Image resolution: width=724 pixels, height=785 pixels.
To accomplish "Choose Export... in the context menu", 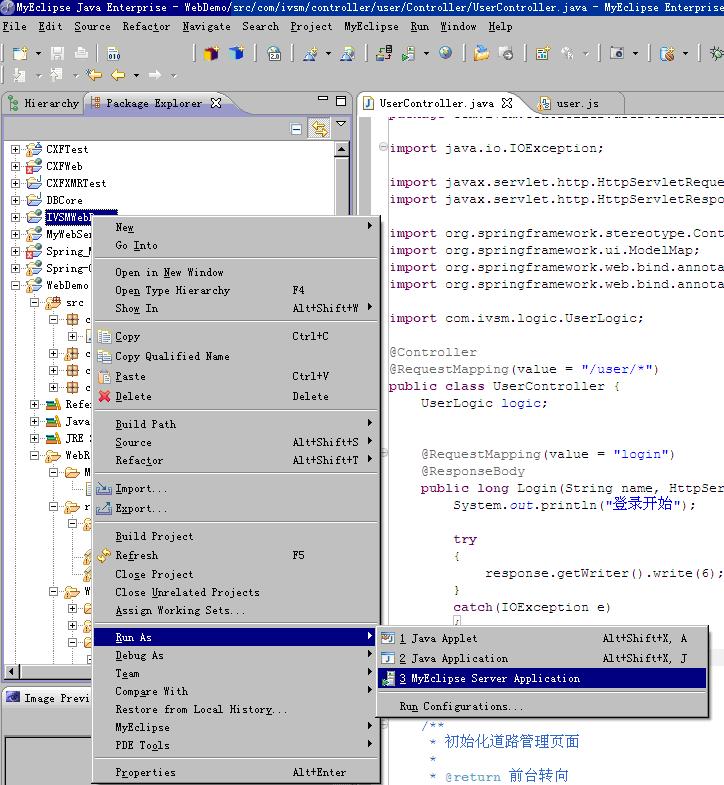I will click(235, 509).
